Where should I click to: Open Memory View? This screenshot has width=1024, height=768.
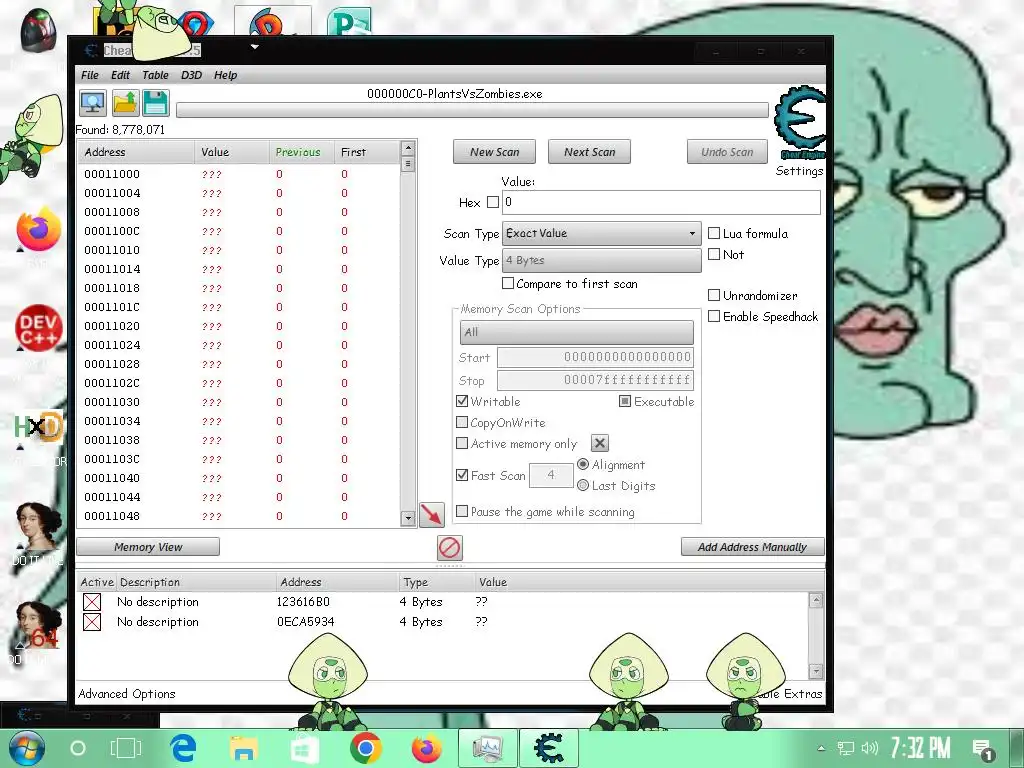(x=148, y=547)
